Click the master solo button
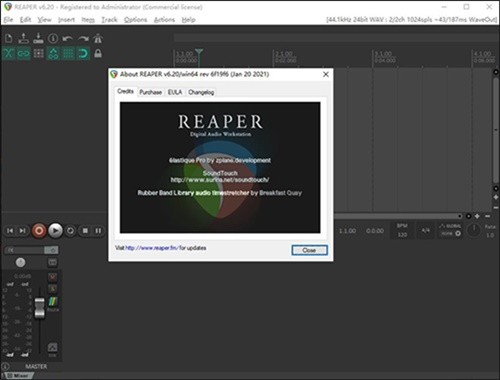 click(52, 288)
